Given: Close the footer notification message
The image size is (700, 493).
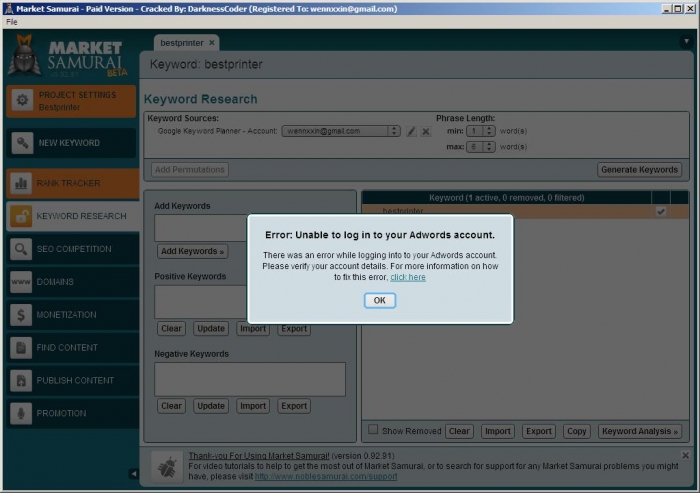Looking at the screenshot, I should [x=685, y=455].
